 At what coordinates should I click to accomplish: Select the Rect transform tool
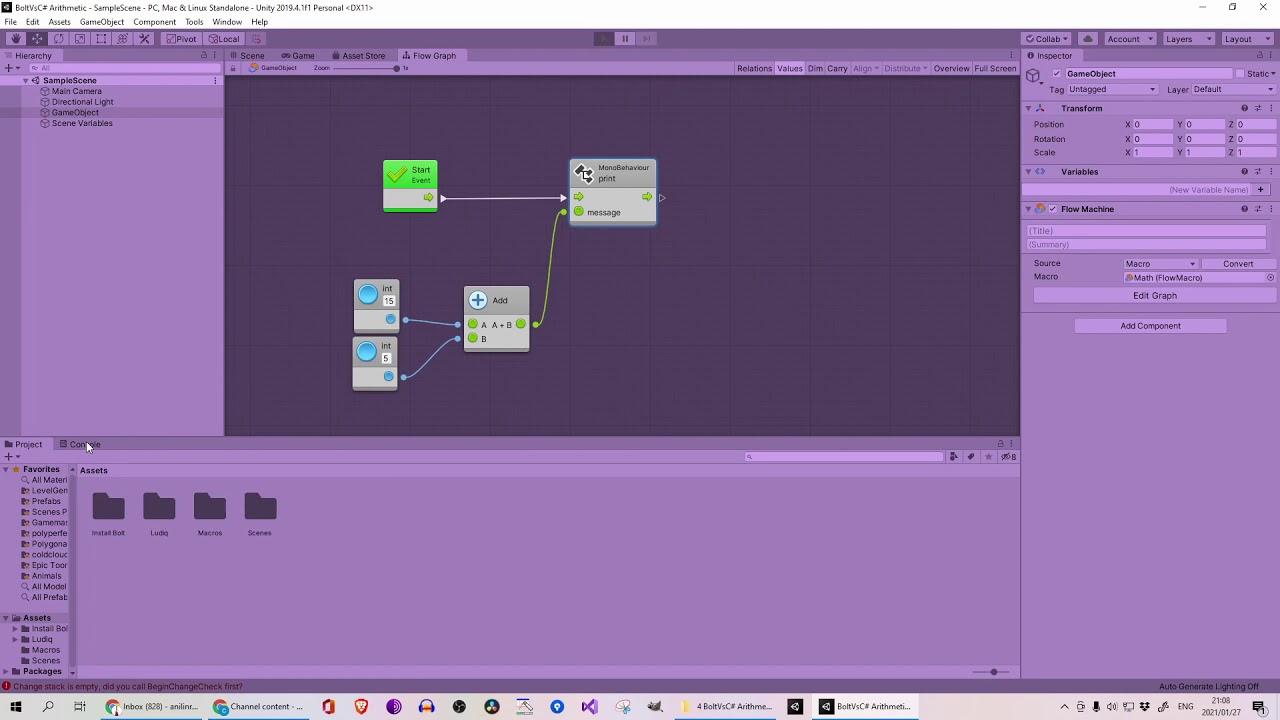point(101,39)
